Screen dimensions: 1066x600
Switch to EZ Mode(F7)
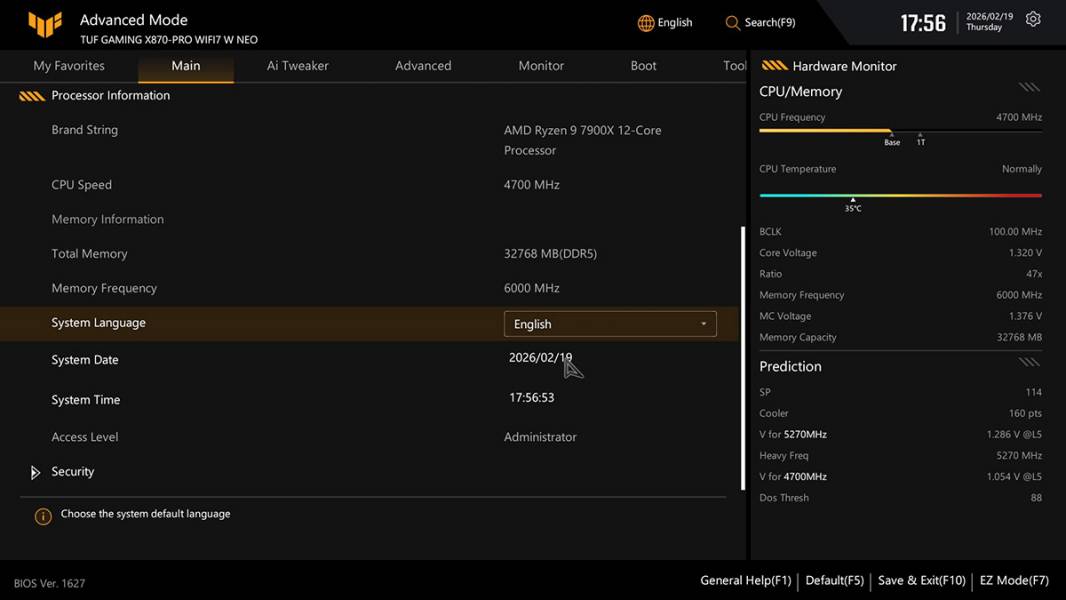coord(1014,580)
